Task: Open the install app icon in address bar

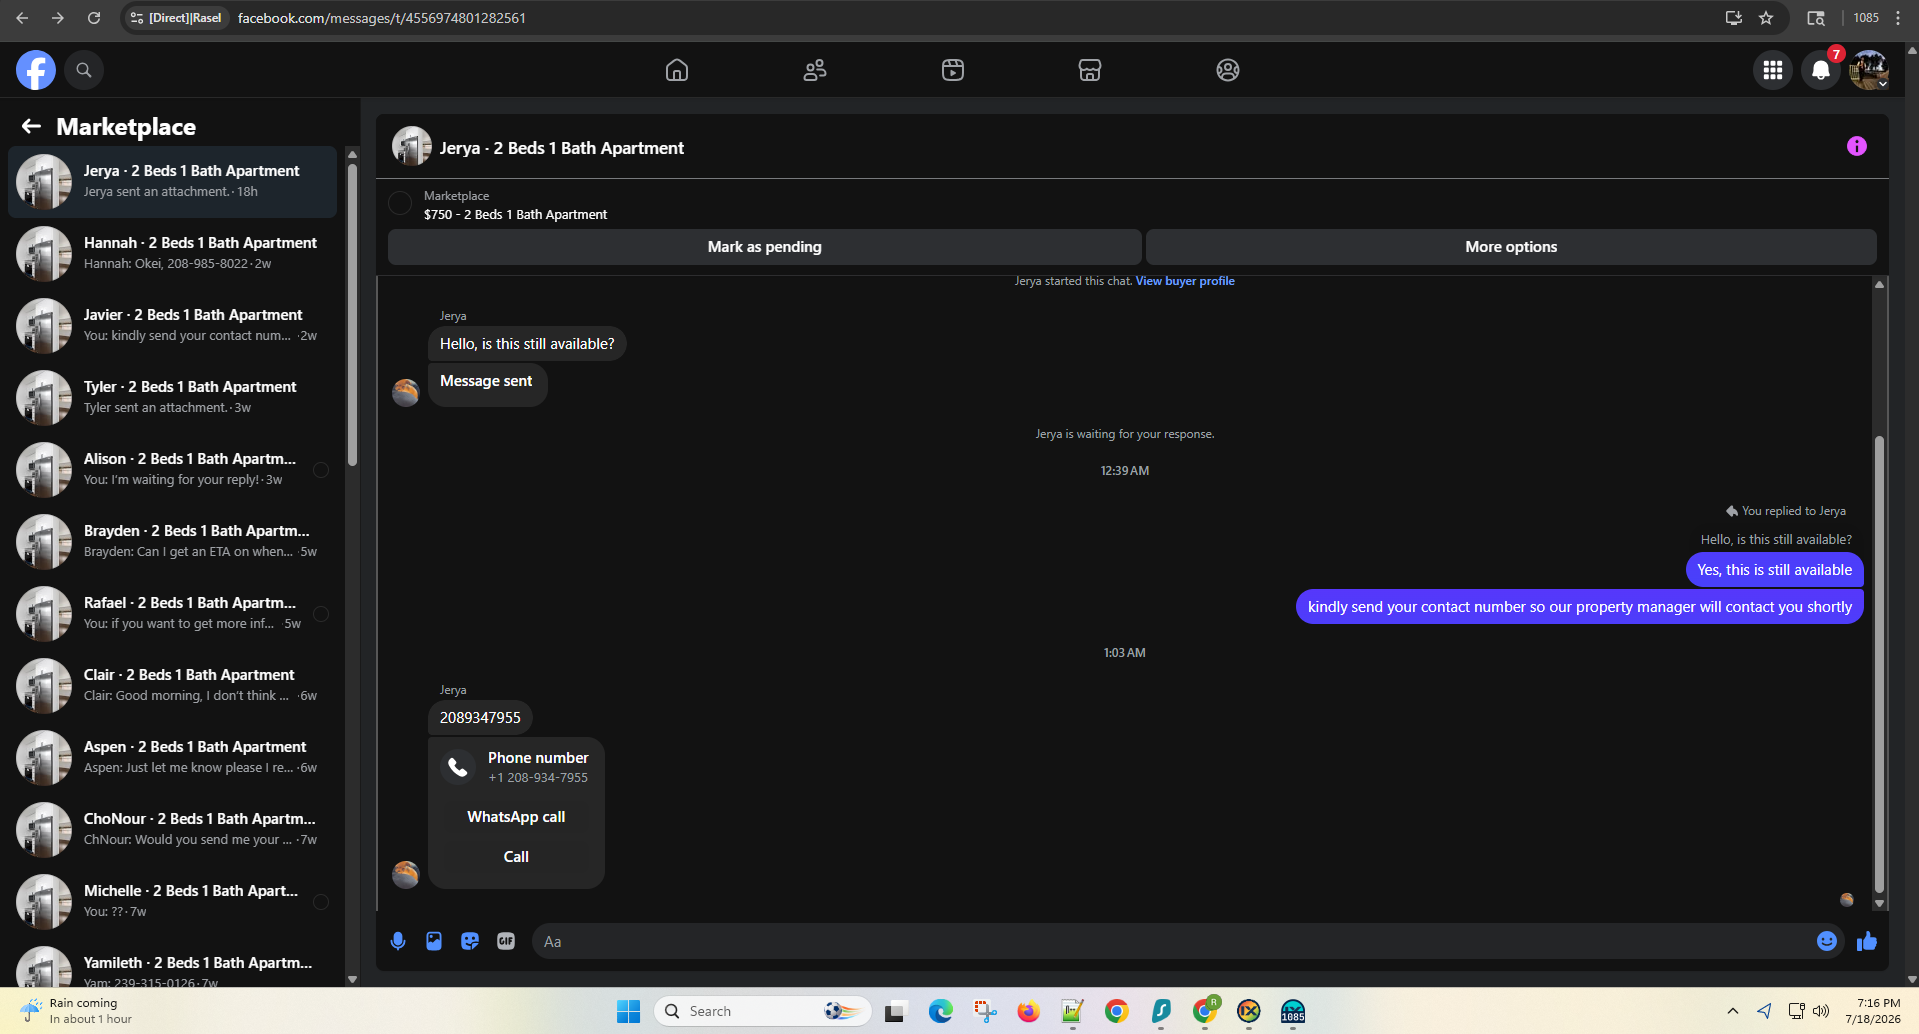Action: (1734, 18)
